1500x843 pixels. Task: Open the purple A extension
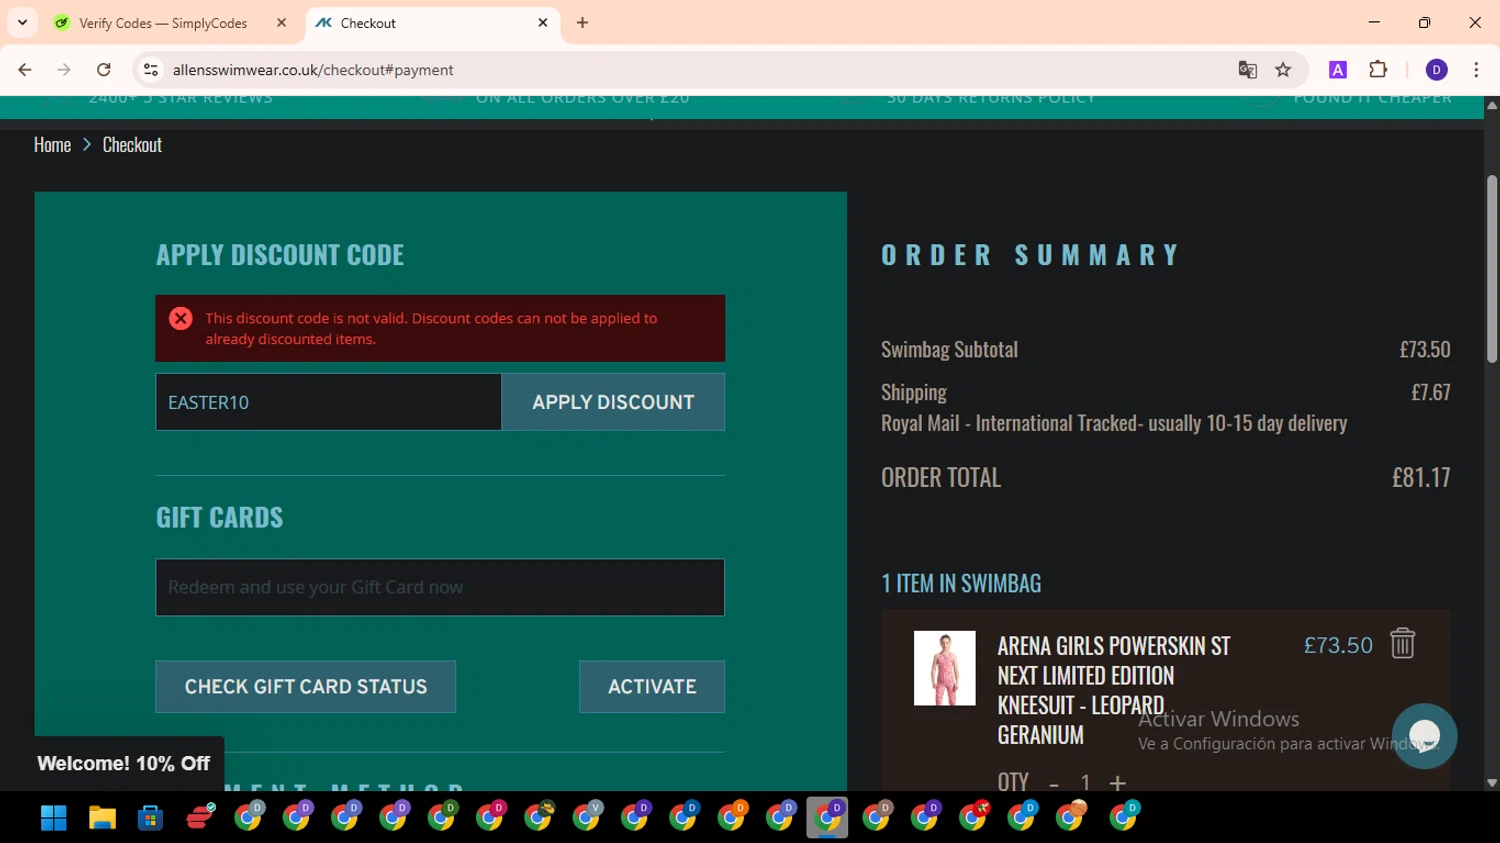(x=1338, y=70)
